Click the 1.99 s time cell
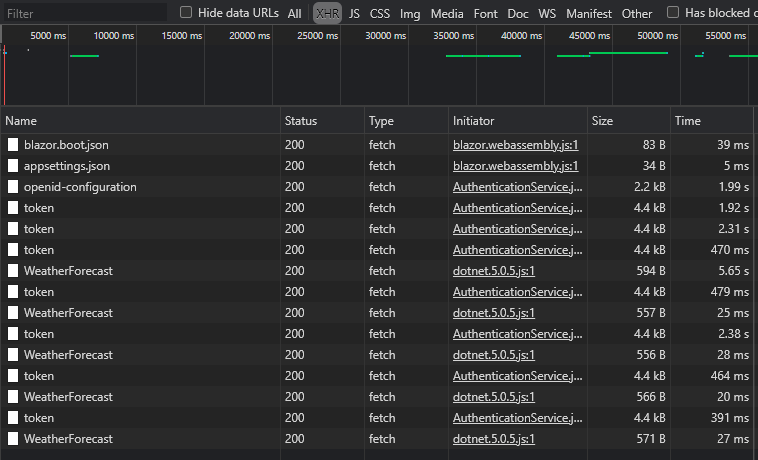 [x=733, y=187]
